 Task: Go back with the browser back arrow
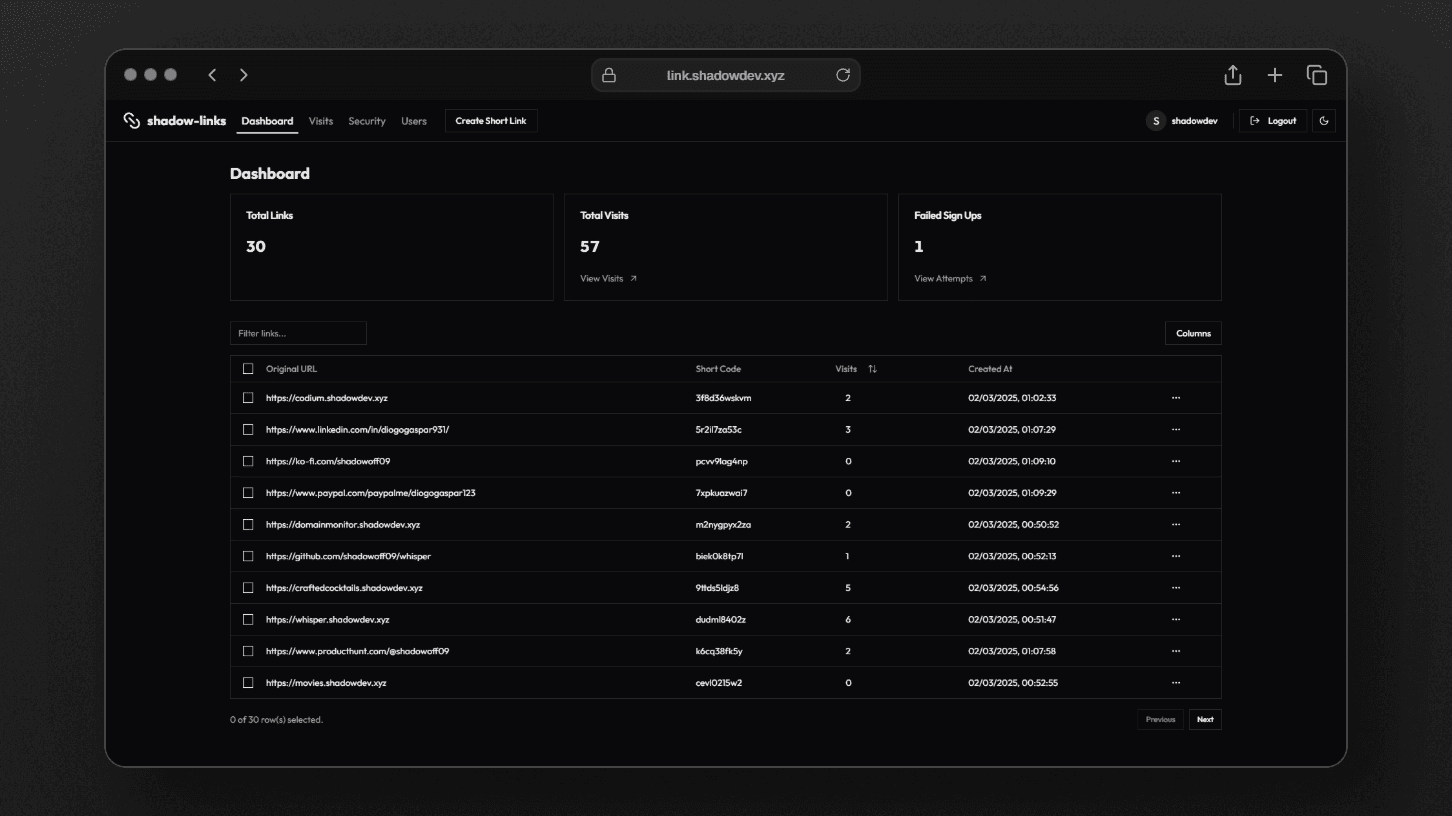(212, 75)
